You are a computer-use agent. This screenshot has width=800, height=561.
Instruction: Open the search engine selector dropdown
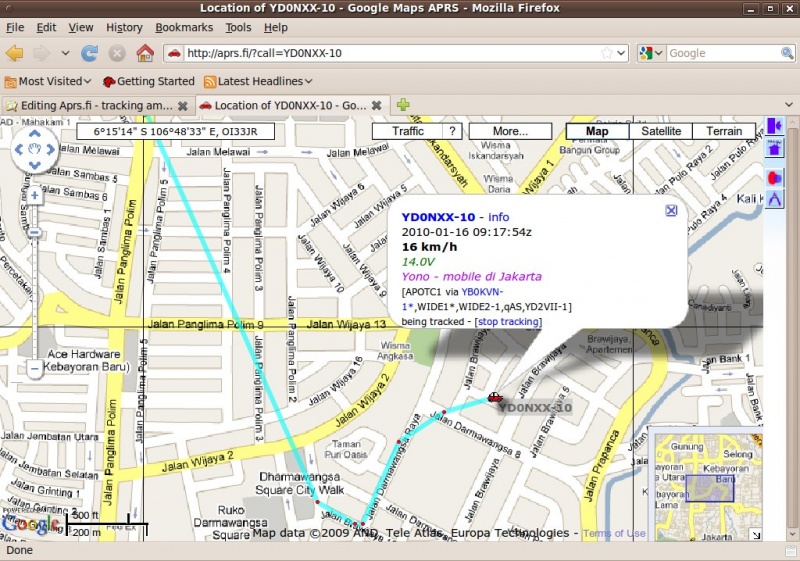[651, 53]
